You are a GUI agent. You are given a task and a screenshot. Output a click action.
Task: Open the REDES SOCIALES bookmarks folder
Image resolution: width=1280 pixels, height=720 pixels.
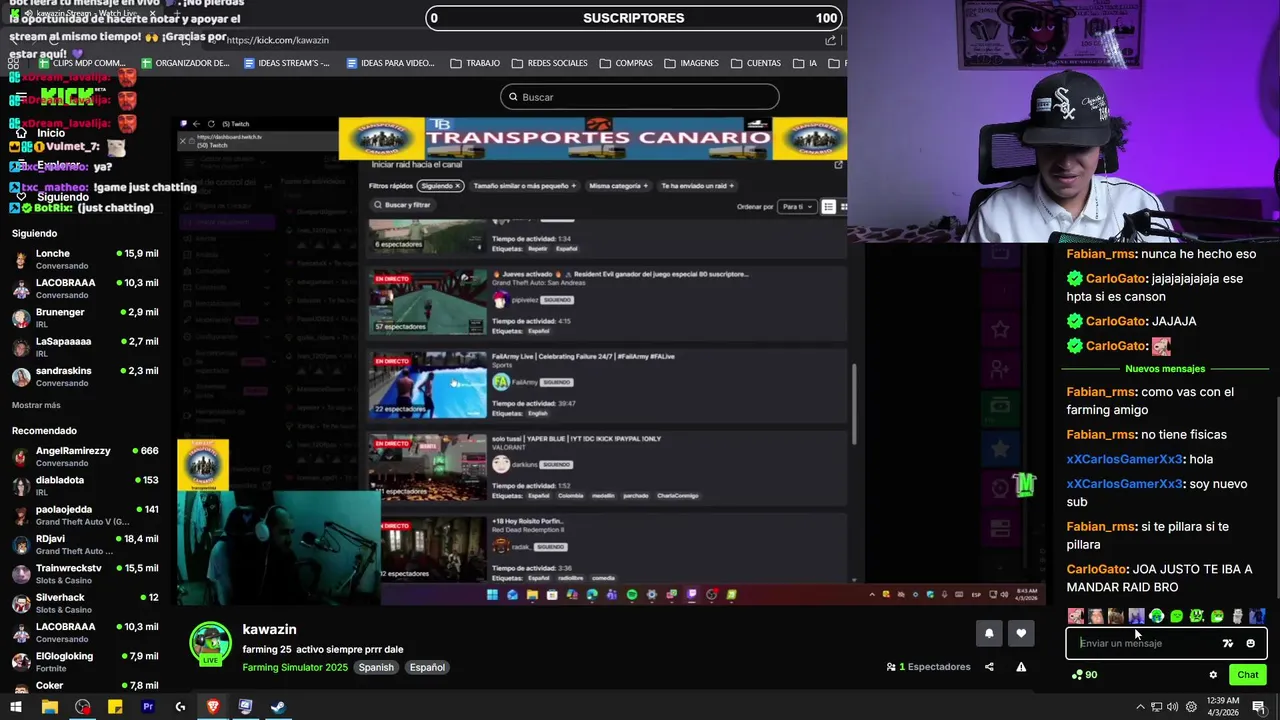[x=549, y=63]
